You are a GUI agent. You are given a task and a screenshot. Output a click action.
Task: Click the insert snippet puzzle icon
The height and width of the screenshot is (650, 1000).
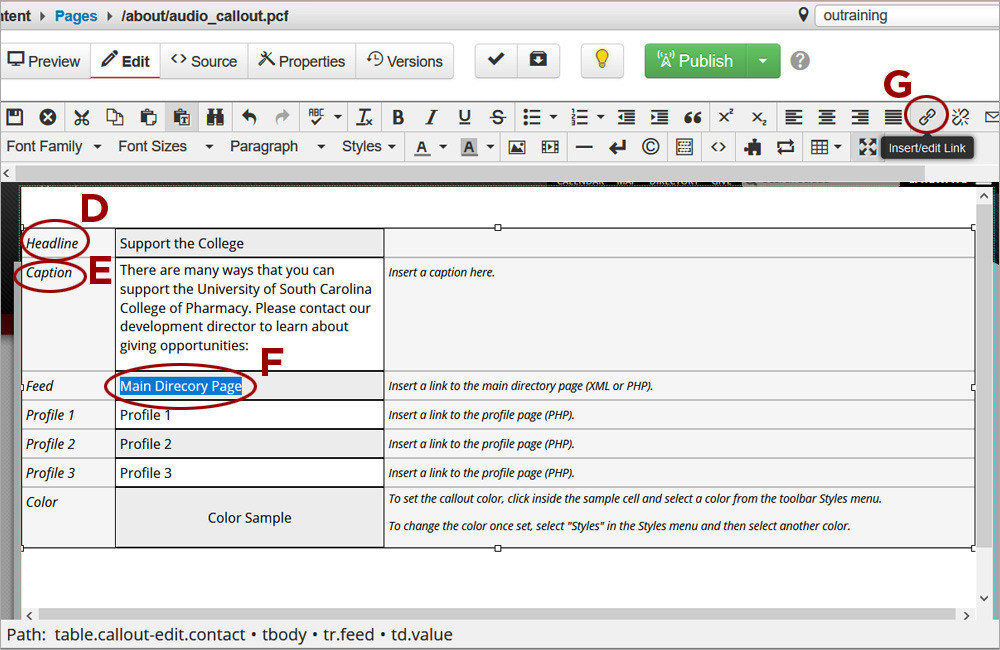pos(752,147)
